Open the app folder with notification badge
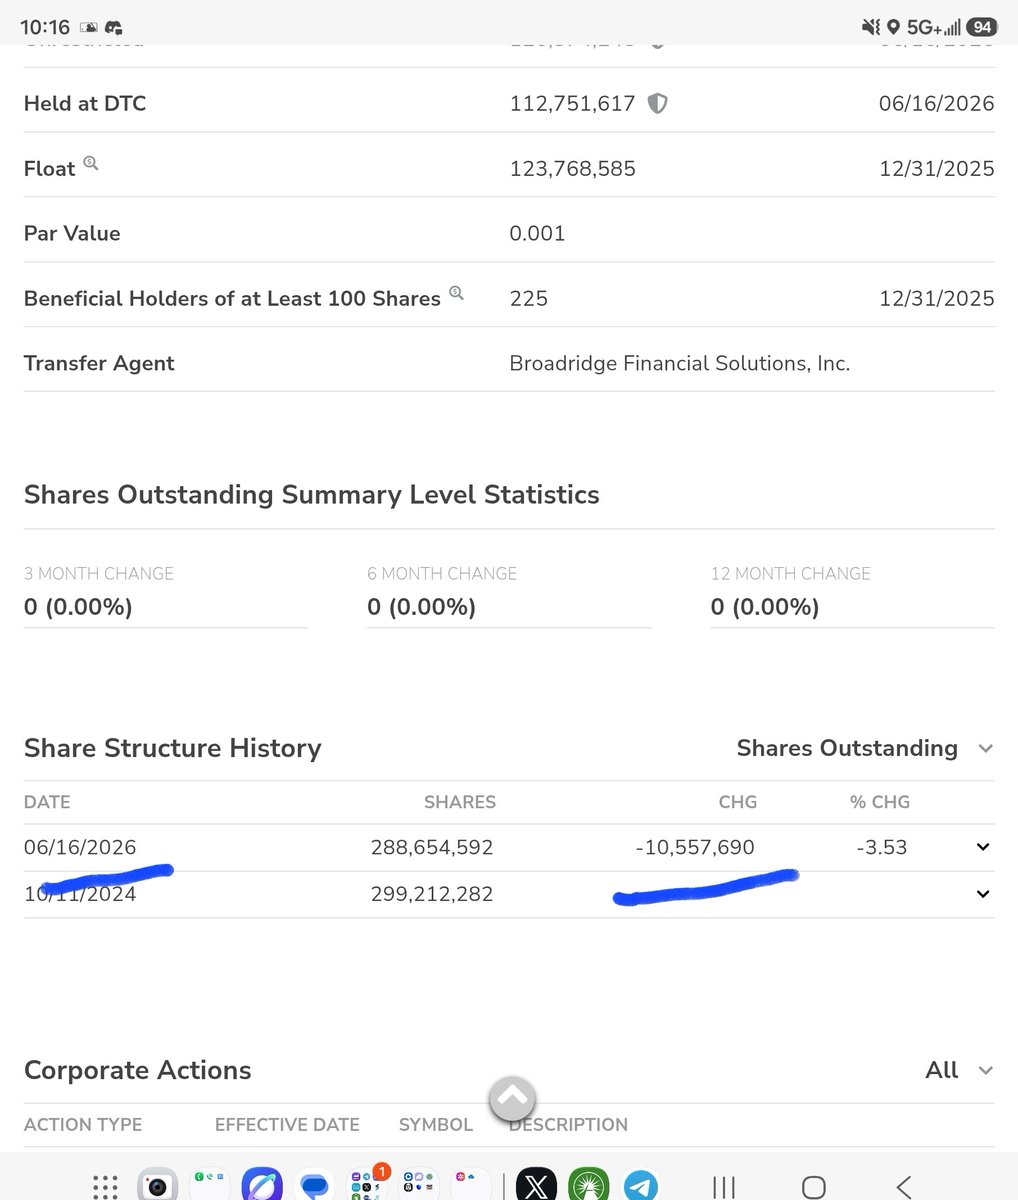1018x1200 pixels. [x=369, y=1184]
